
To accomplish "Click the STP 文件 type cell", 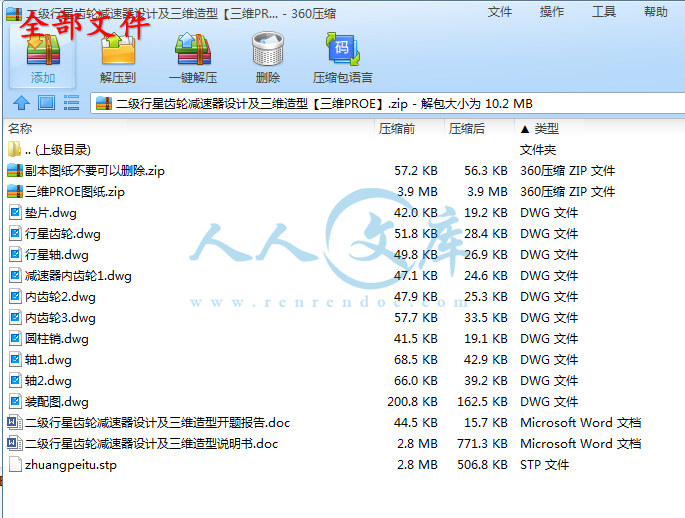I will tap(544, 464).
